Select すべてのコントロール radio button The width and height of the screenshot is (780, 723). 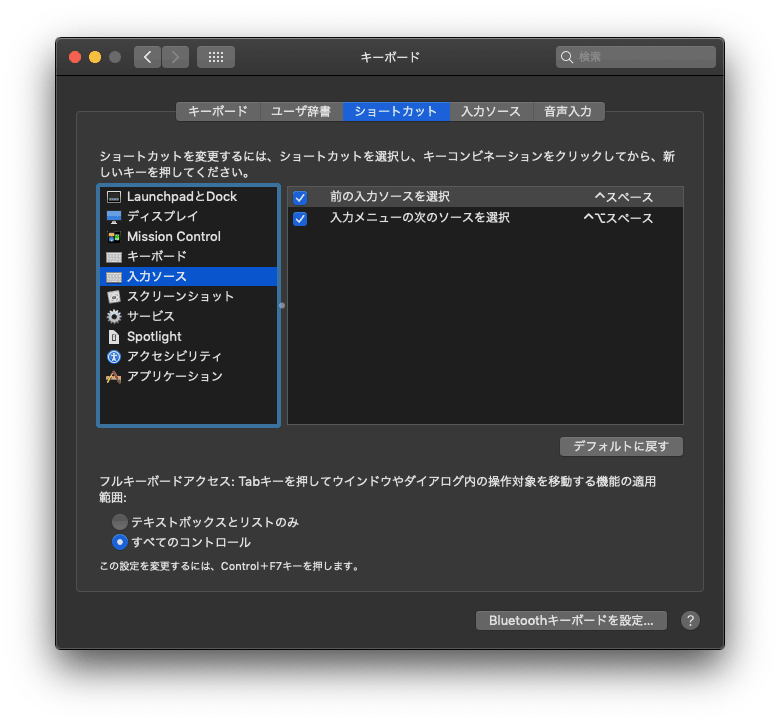tap(119, 542)
